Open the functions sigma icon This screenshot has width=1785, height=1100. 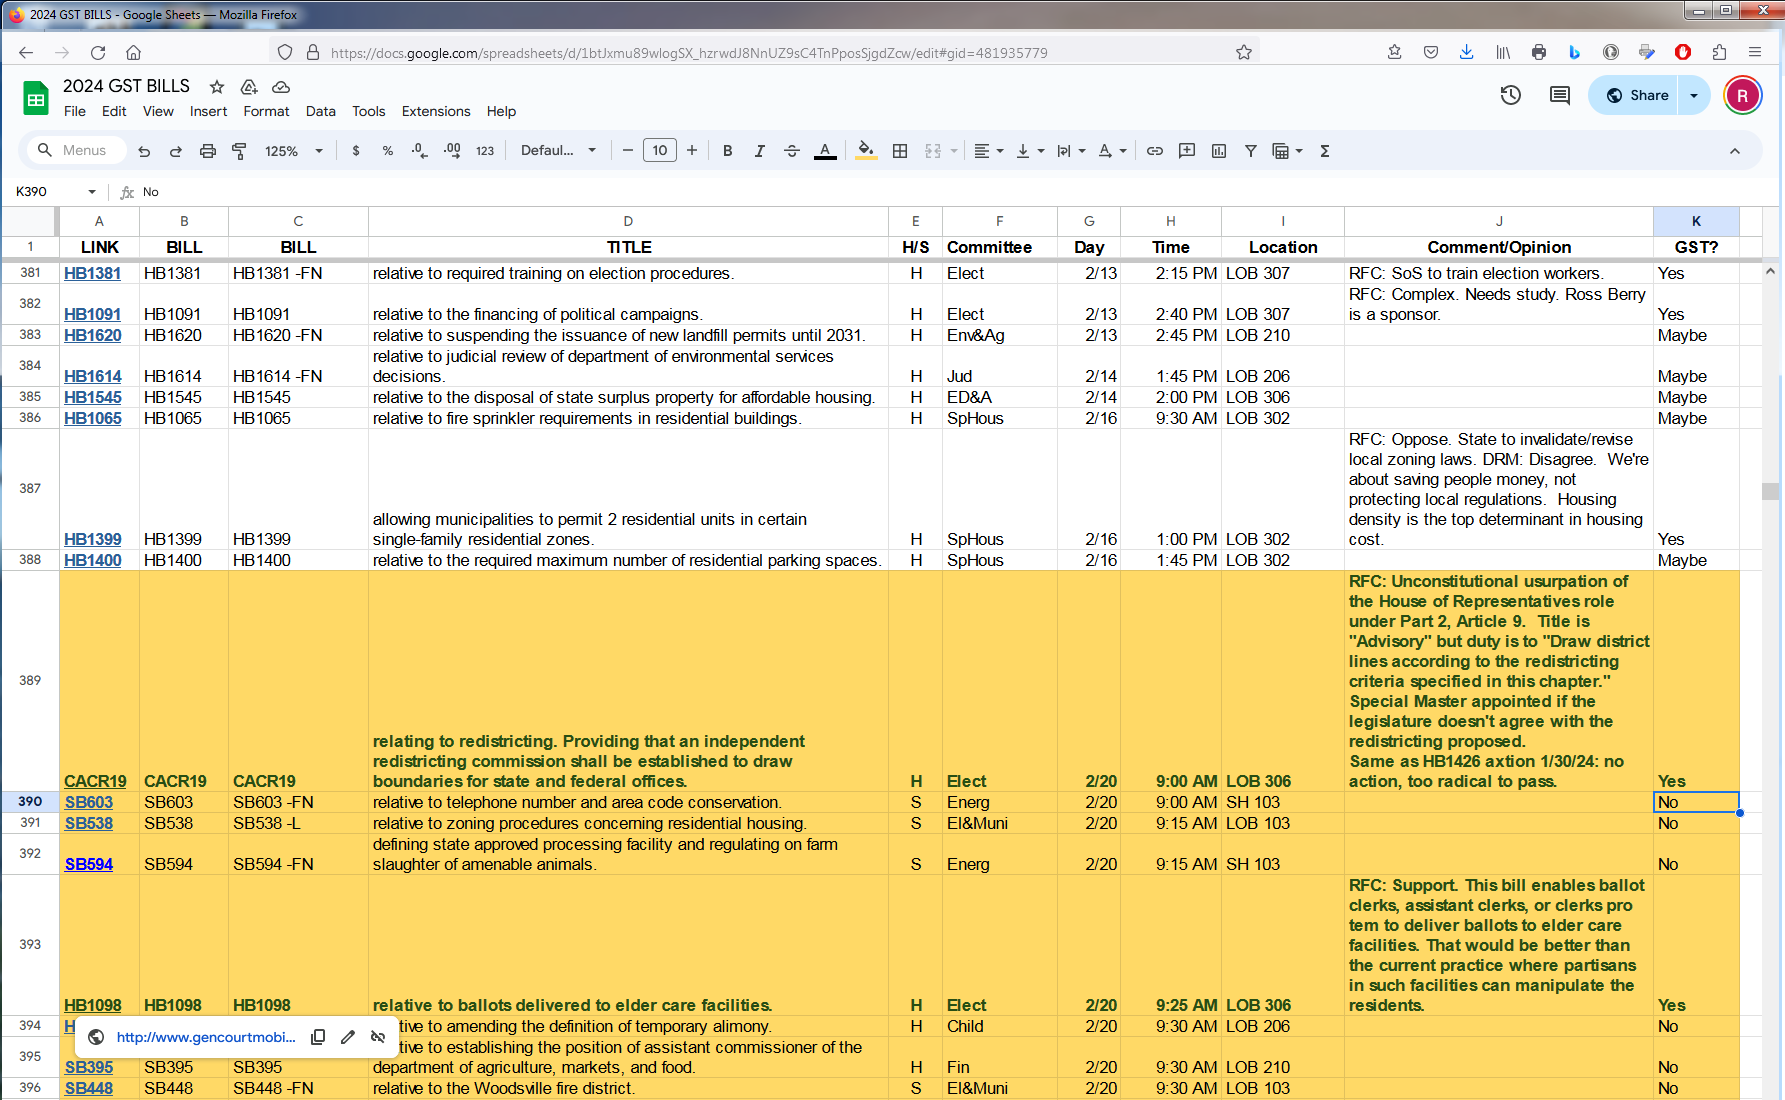[1324, 151]
